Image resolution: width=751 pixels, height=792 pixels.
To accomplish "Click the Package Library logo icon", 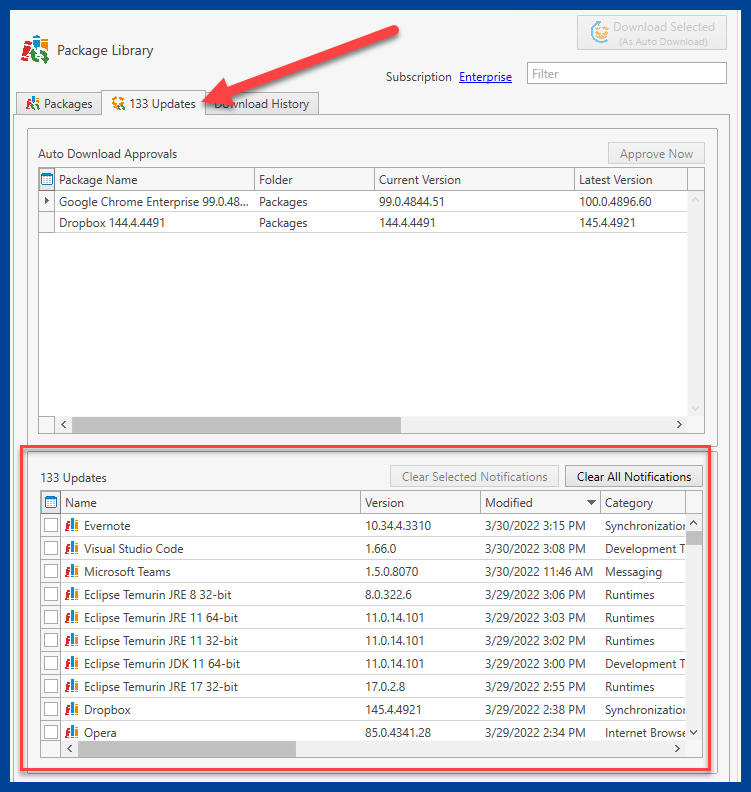I will 35,50.
